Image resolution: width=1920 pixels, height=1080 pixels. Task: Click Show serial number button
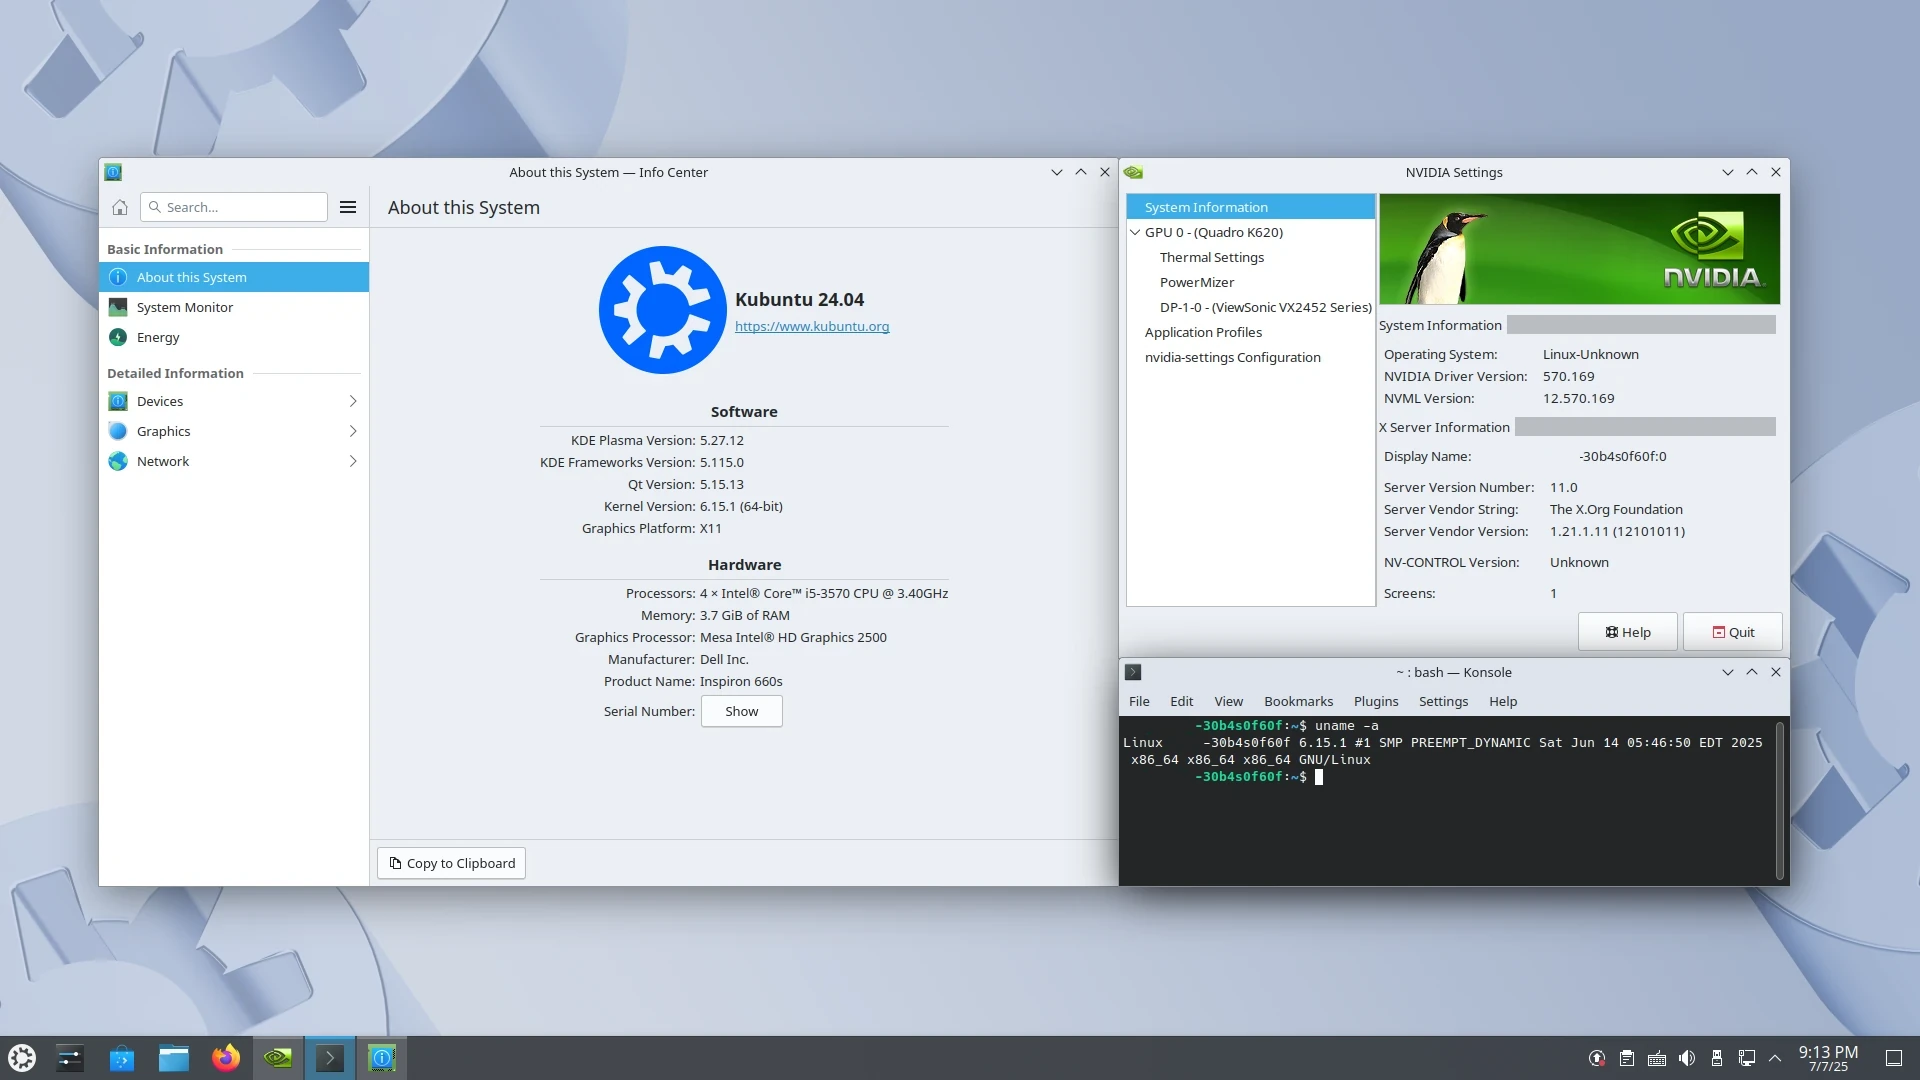(x=741, y=711)
